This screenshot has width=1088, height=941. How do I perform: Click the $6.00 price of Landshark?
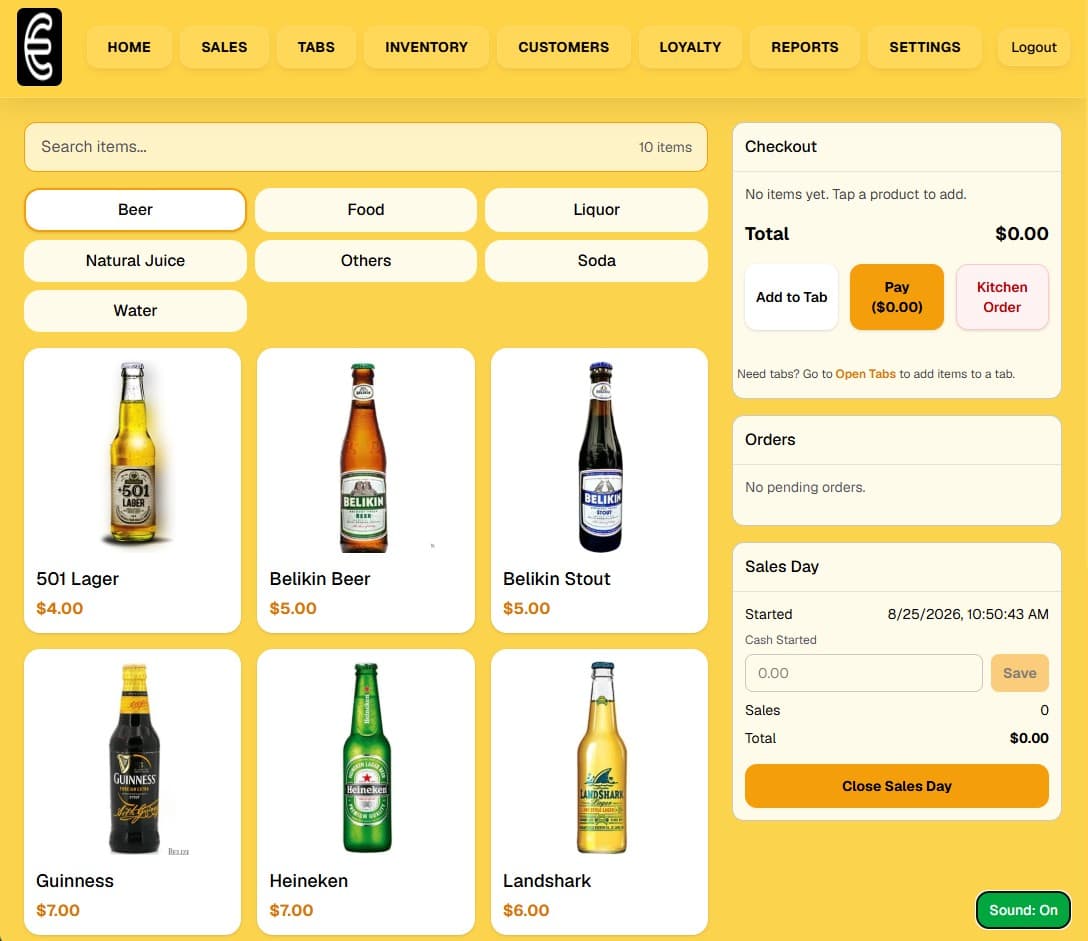click(526, 910)
